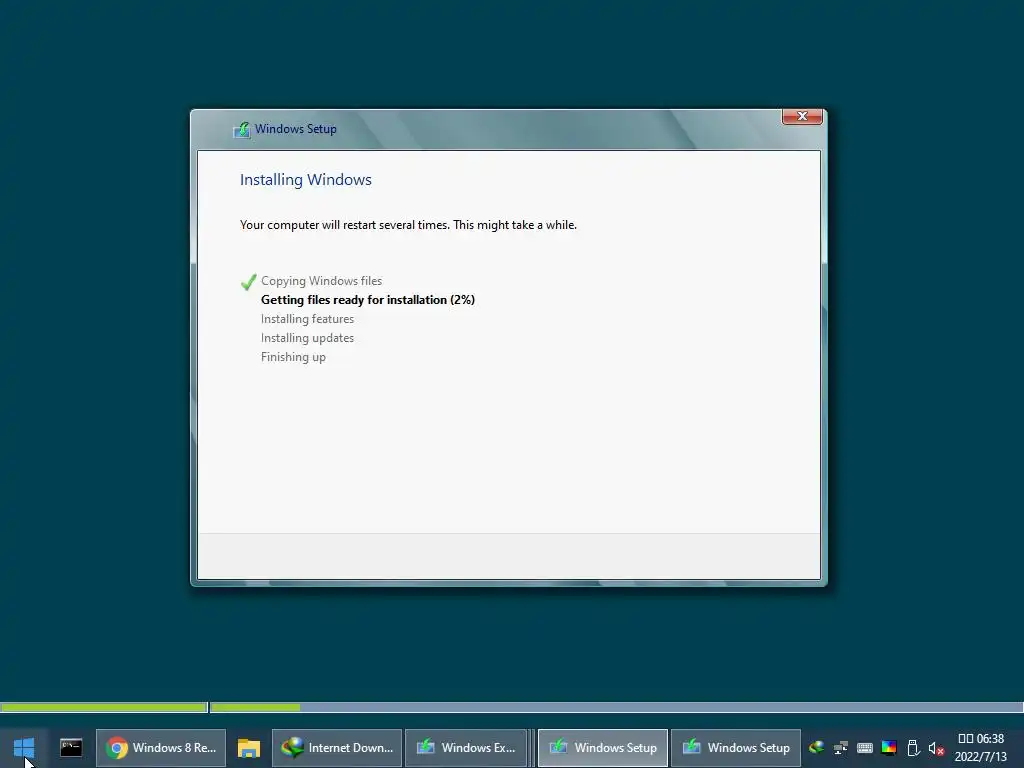Switch to the Windows Ex... taskbar item

[466, 748]
